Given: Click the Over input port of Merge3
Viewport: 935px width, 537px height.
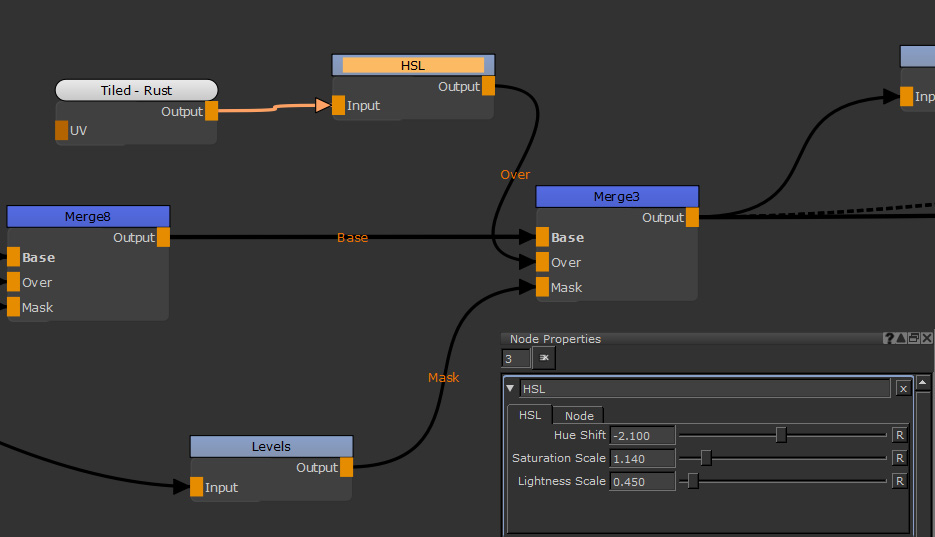Looking at the screenshot, I should (542, 262).
